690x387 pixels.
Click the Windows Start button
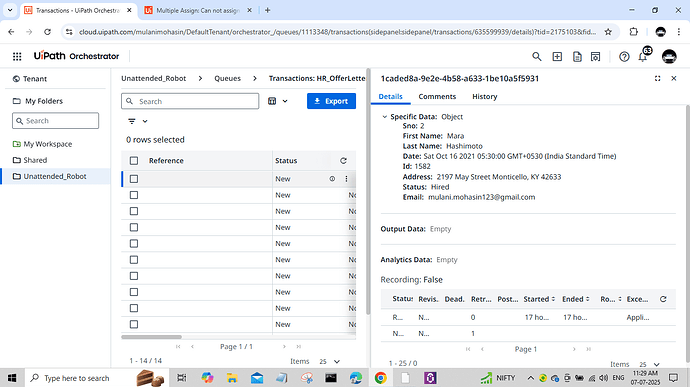coord(12,378)
